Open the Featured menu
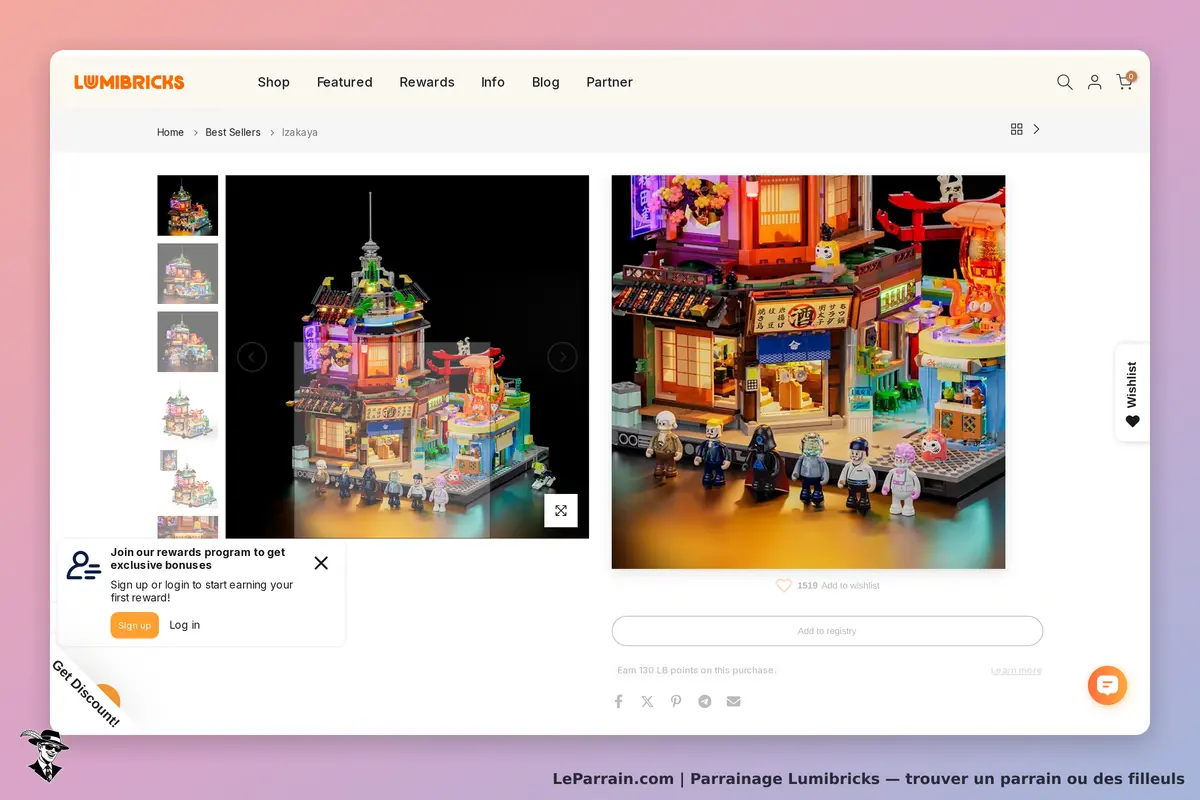This screenshot has height=800, width=1200. (x=345, y=82)
